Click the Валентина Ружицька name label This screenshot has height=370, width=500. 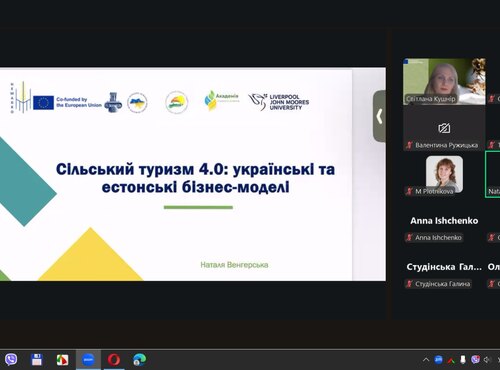point(446,145)
